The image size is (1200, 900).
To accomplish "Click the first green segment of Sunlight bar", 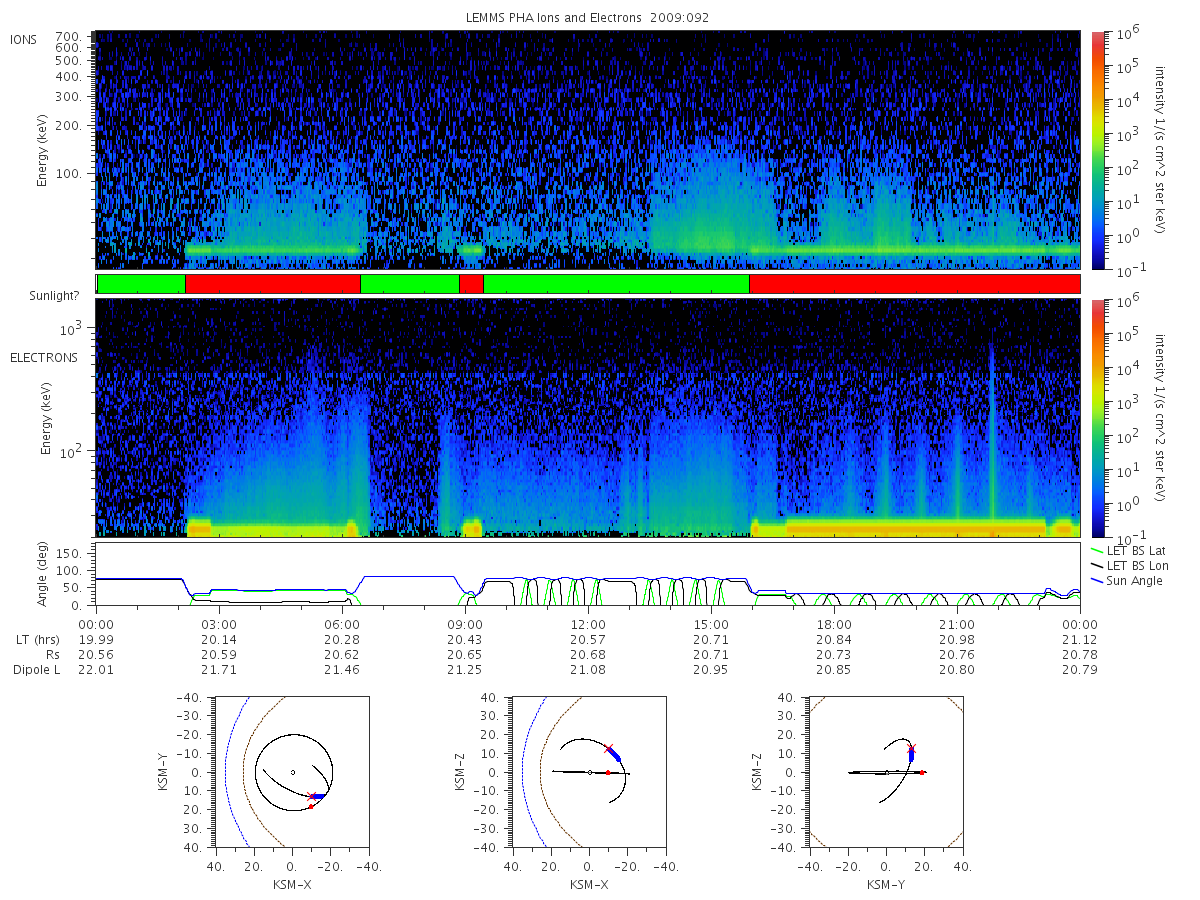I will click(142, 284).
